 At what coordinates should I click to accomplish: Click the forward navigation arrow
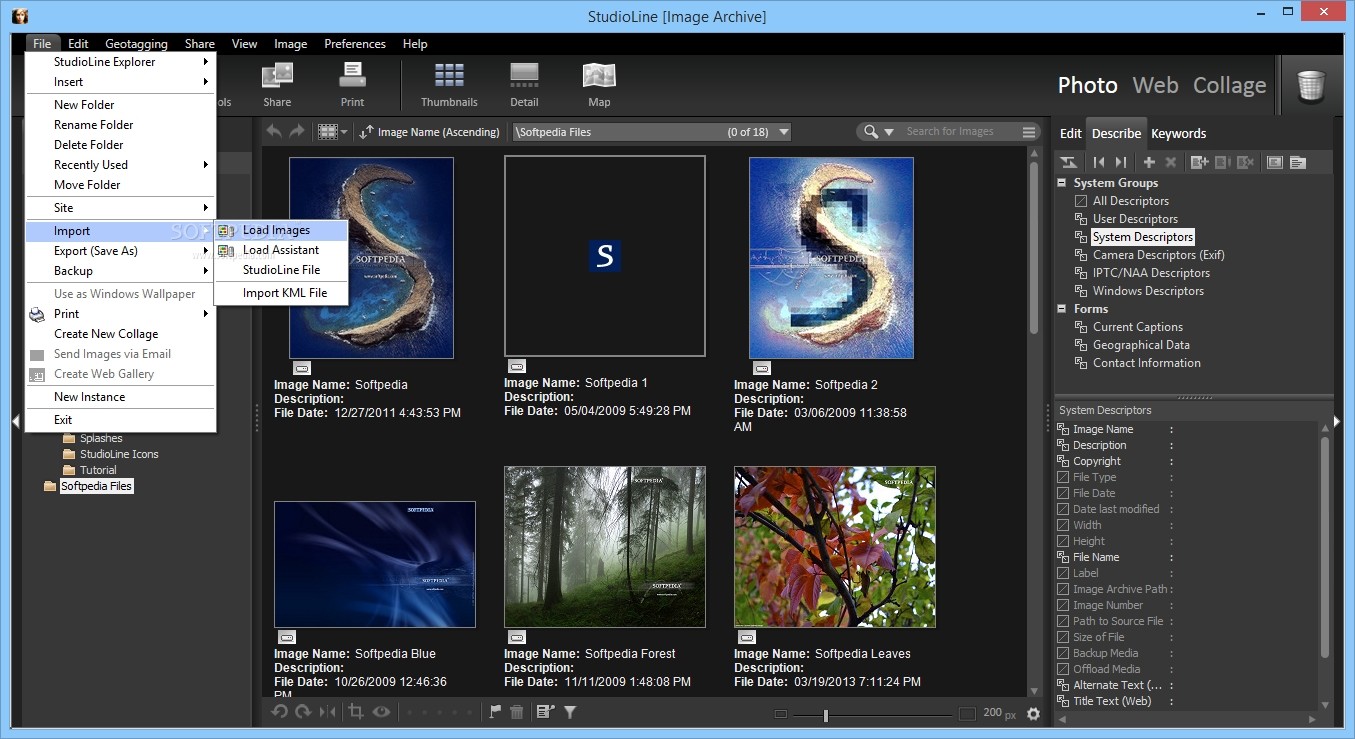[297, 131]
